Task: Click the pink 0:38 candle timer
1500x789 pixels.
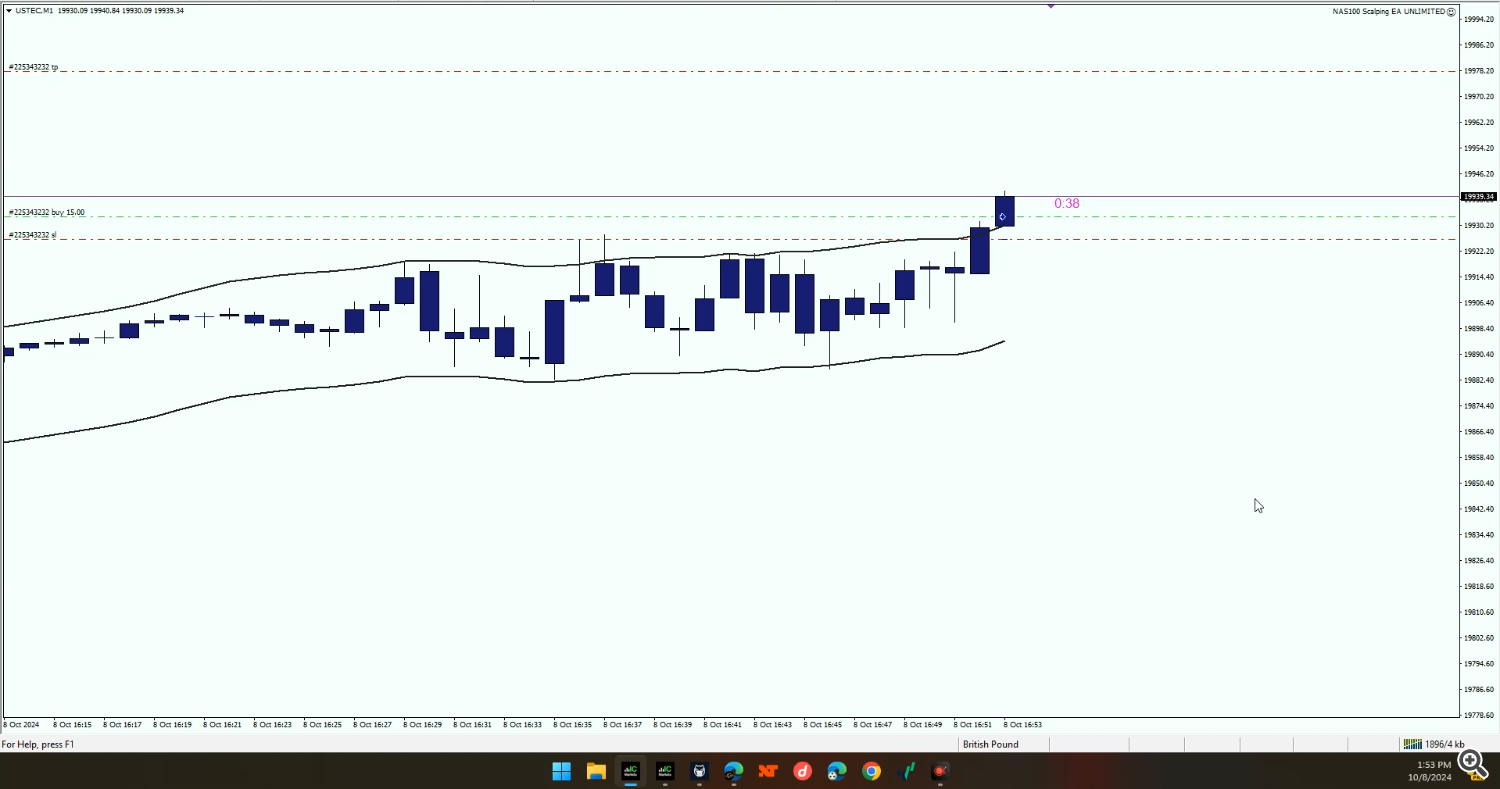Action: [x=1067, y=203]
